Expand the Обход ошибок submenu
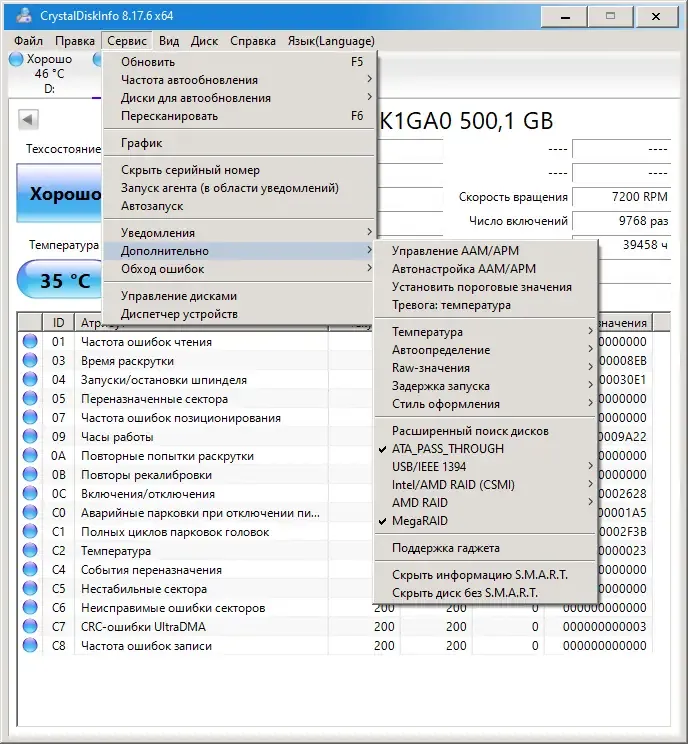This screenshot has height=744, width=688. pyautogui.click(x=239, y=269)
